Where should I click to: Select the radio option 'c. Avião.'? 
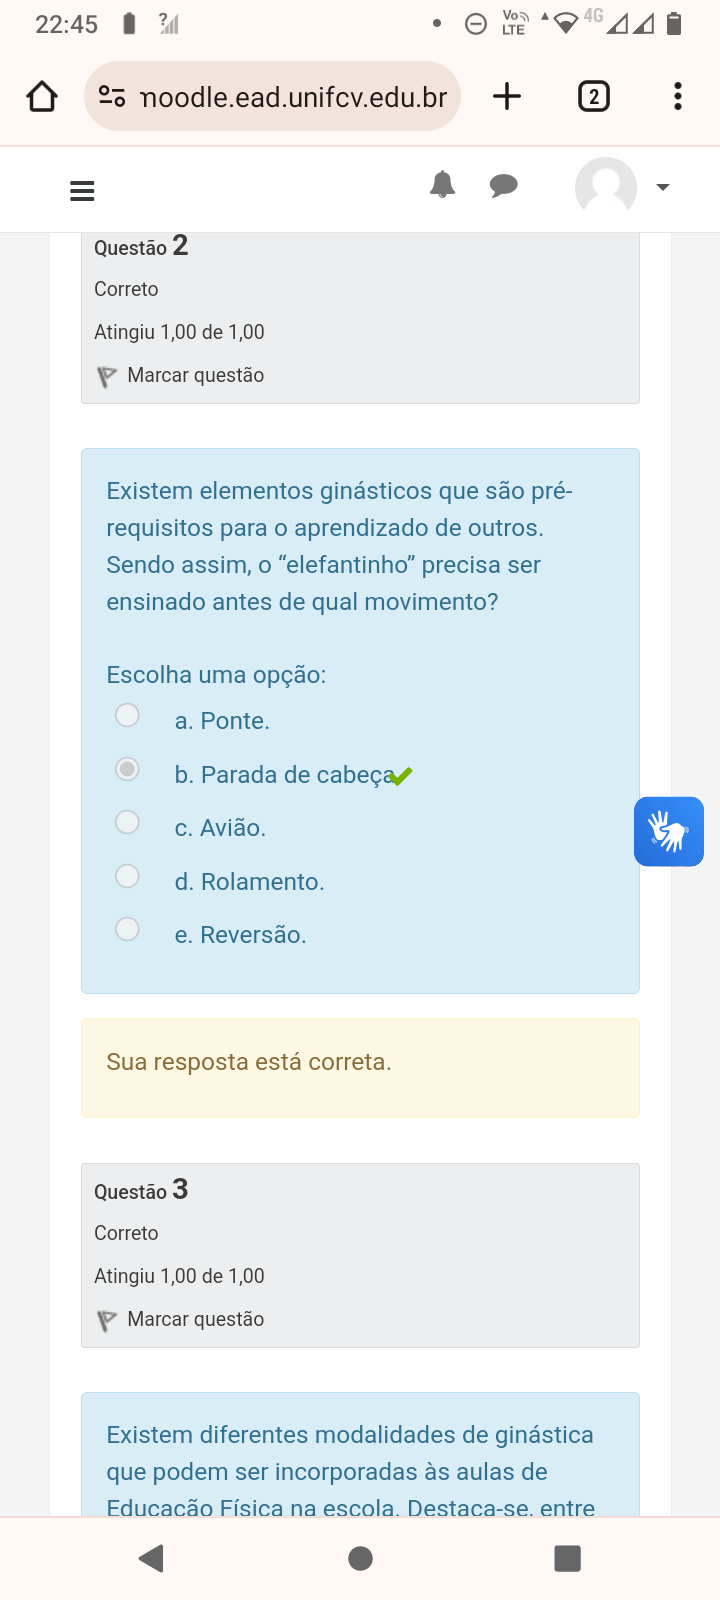click(x=127, y=822)
